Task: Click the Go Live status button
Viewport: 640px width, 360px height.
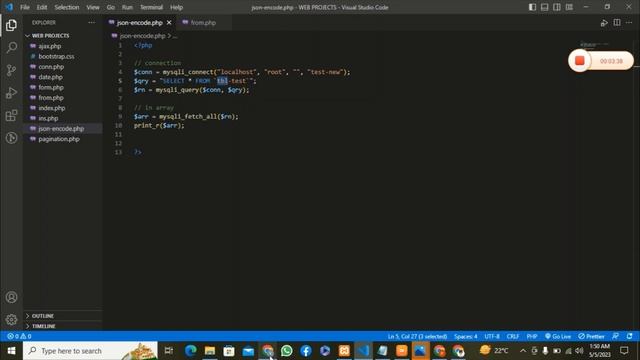Action: 558,336
